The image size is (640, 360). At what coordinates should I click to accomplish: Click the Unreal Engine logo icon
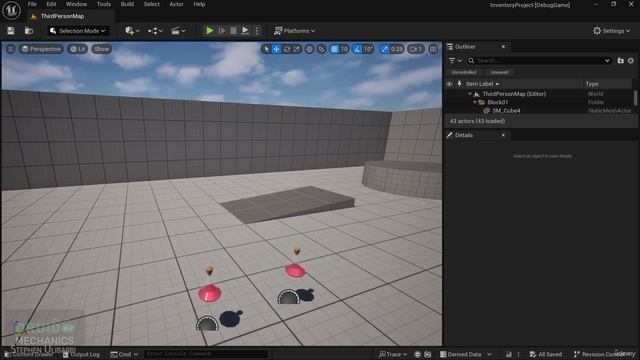point(11,10)
